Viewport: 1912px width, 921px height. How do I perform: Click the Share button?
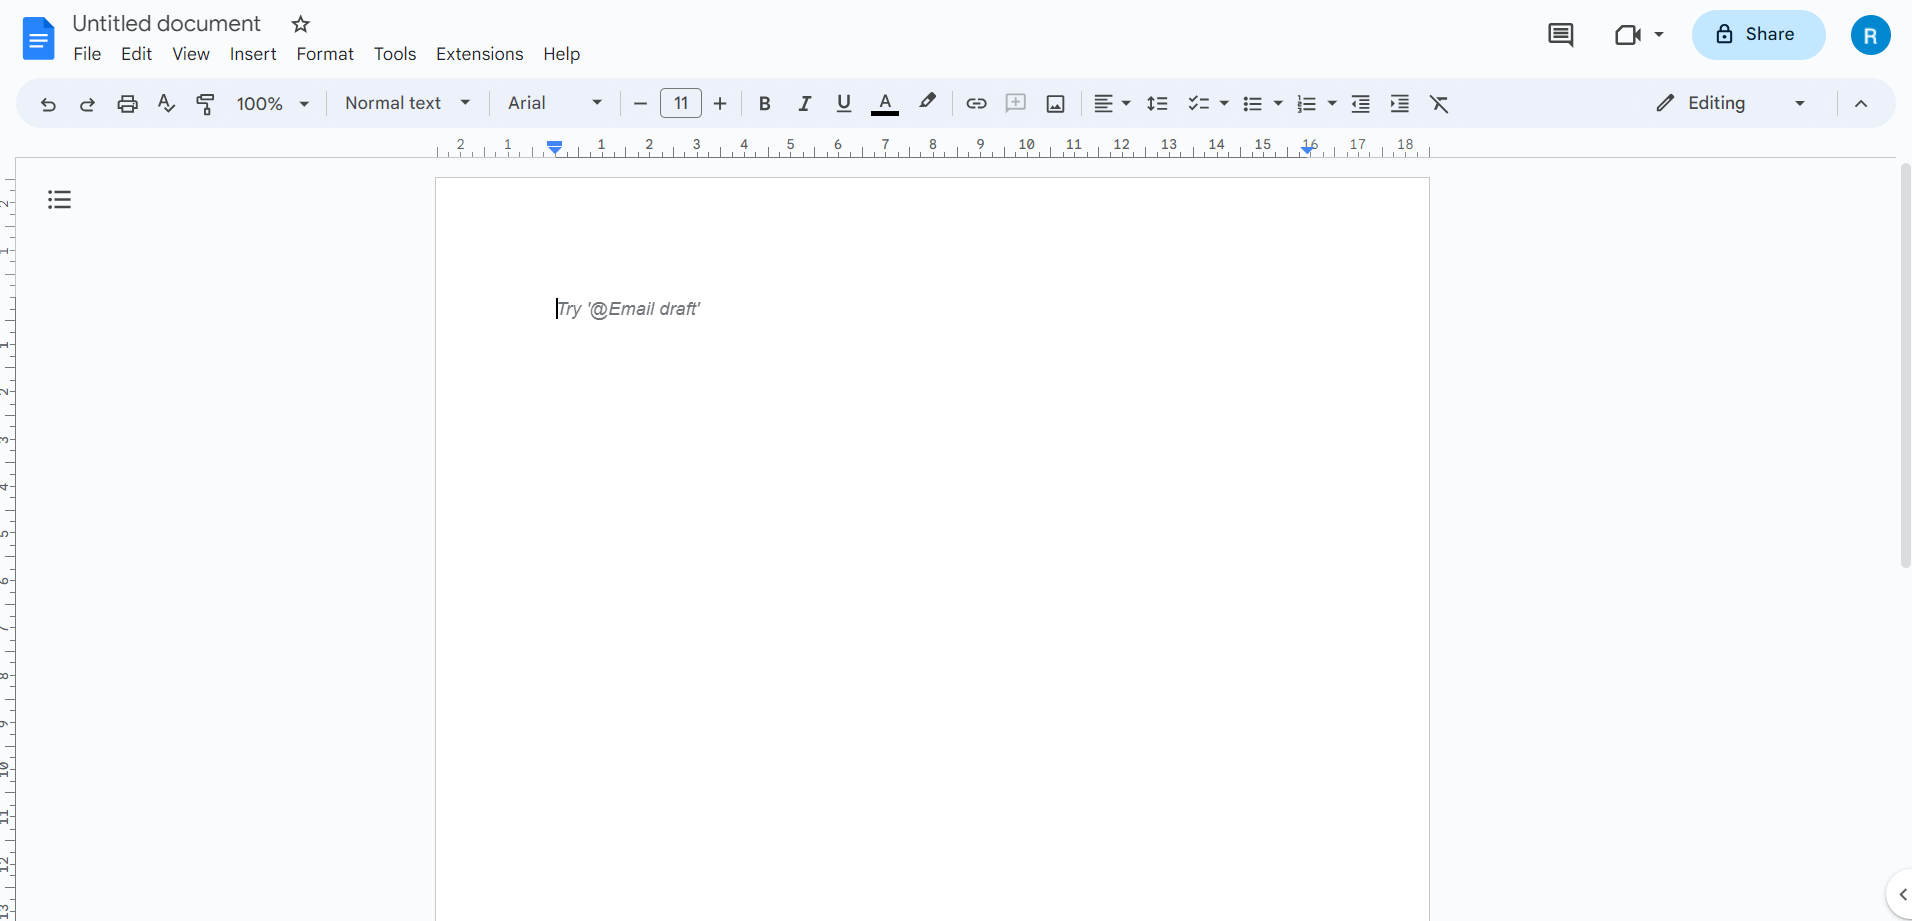click(1758, 34)
